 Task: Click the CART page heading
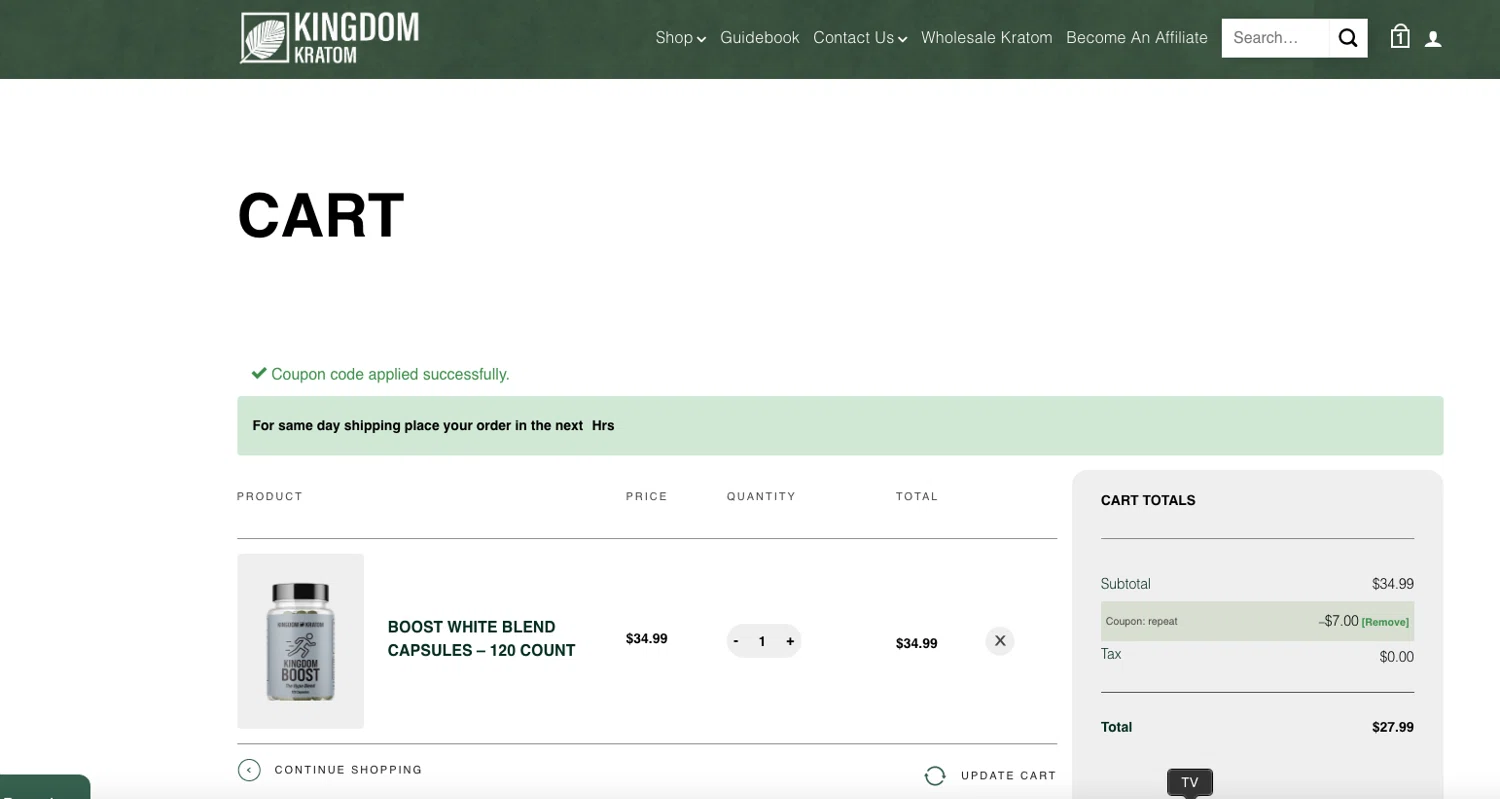pyautogui.click(x=321, y=215)
